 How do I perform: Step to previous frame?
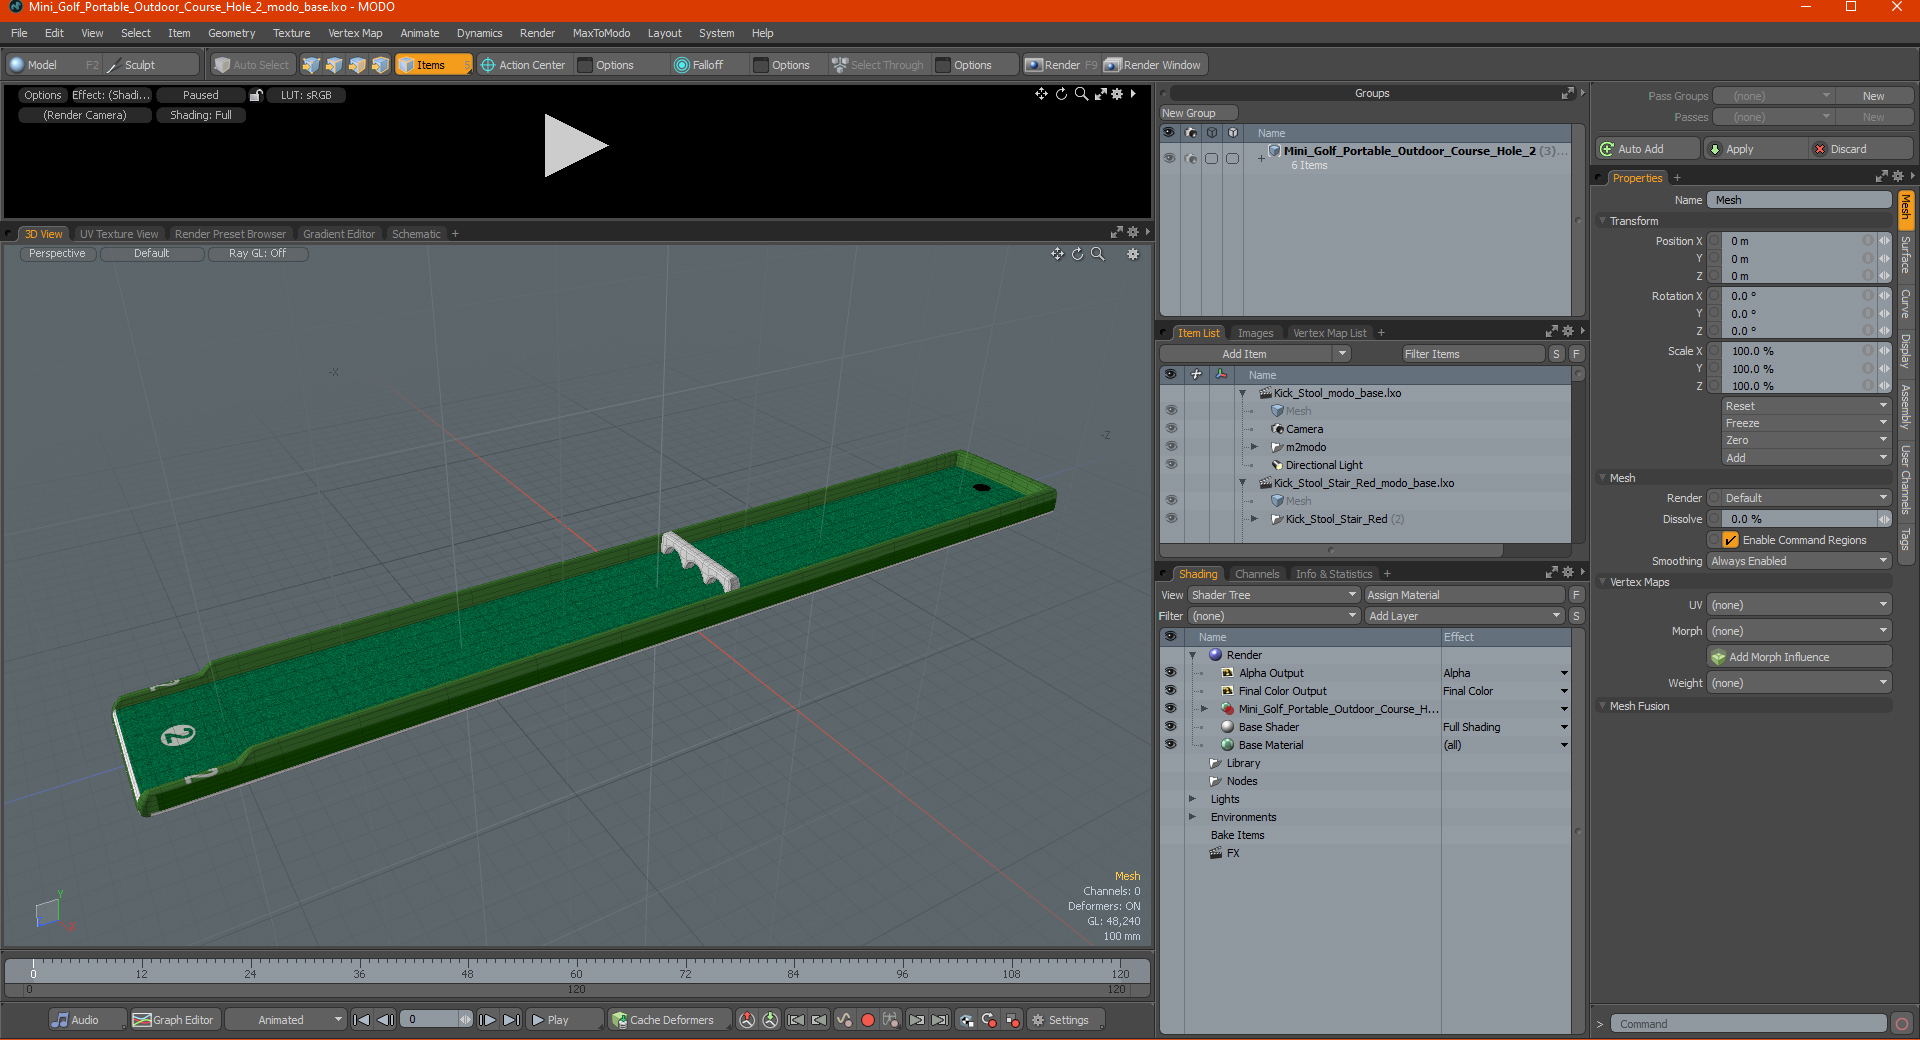pos(385,1020)
